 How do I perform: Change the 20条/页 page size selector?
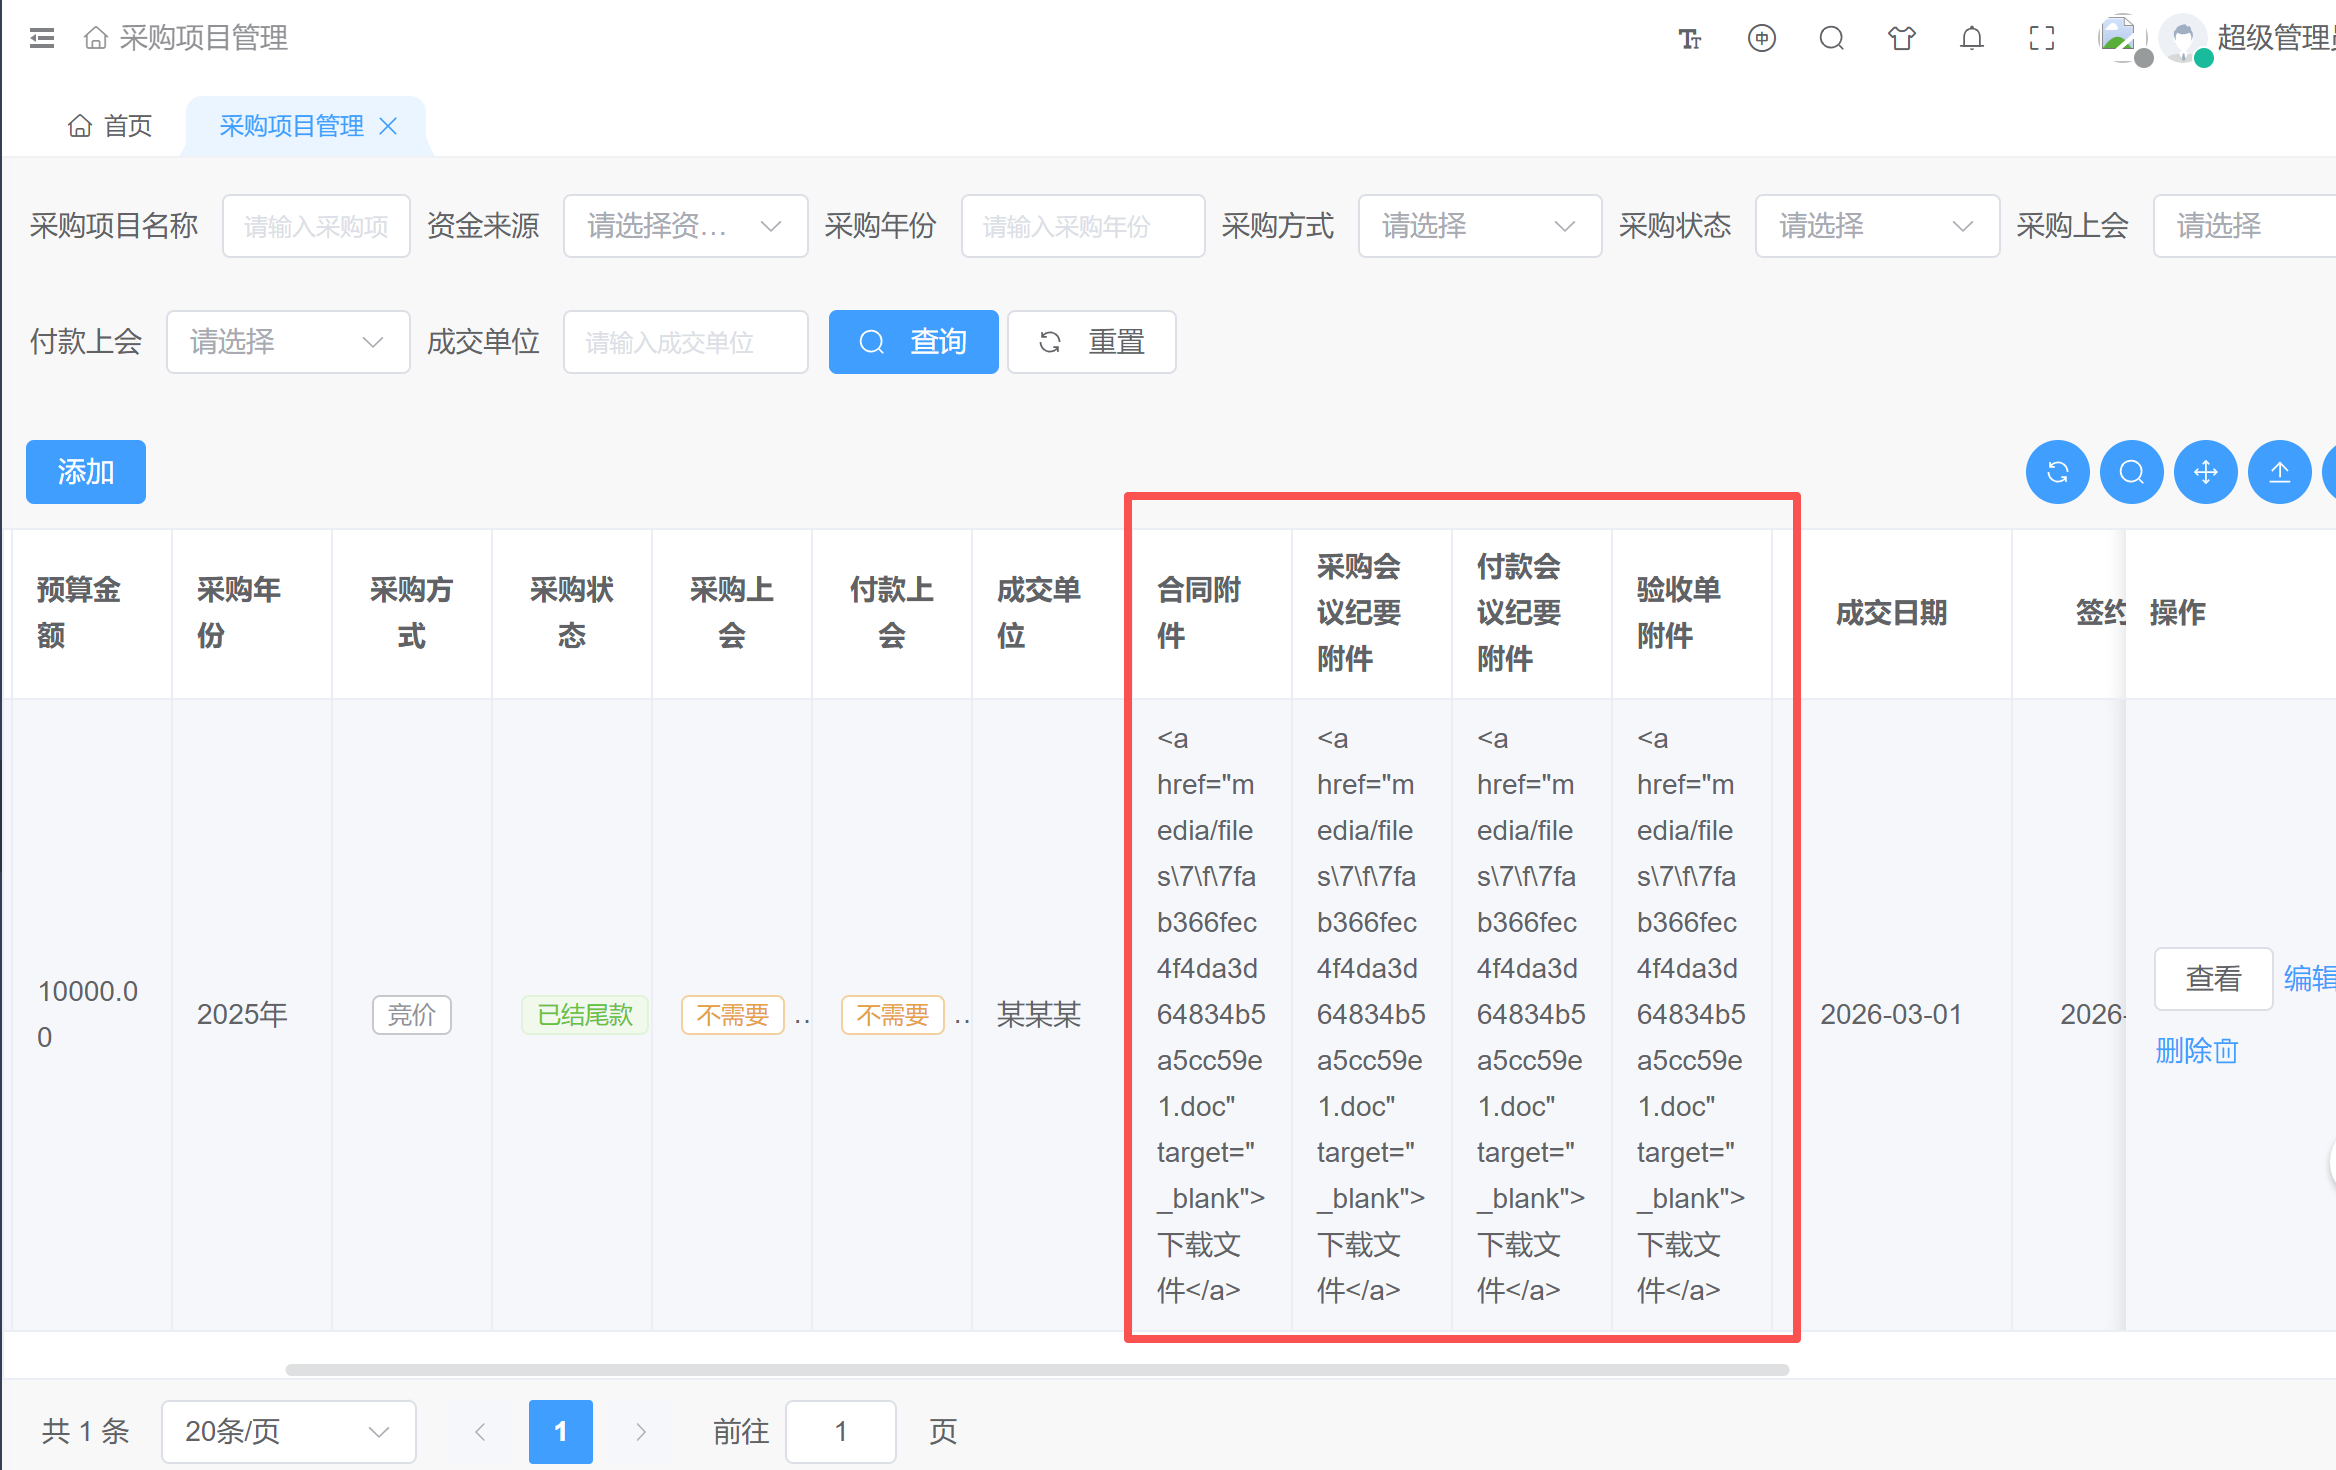287,1431
